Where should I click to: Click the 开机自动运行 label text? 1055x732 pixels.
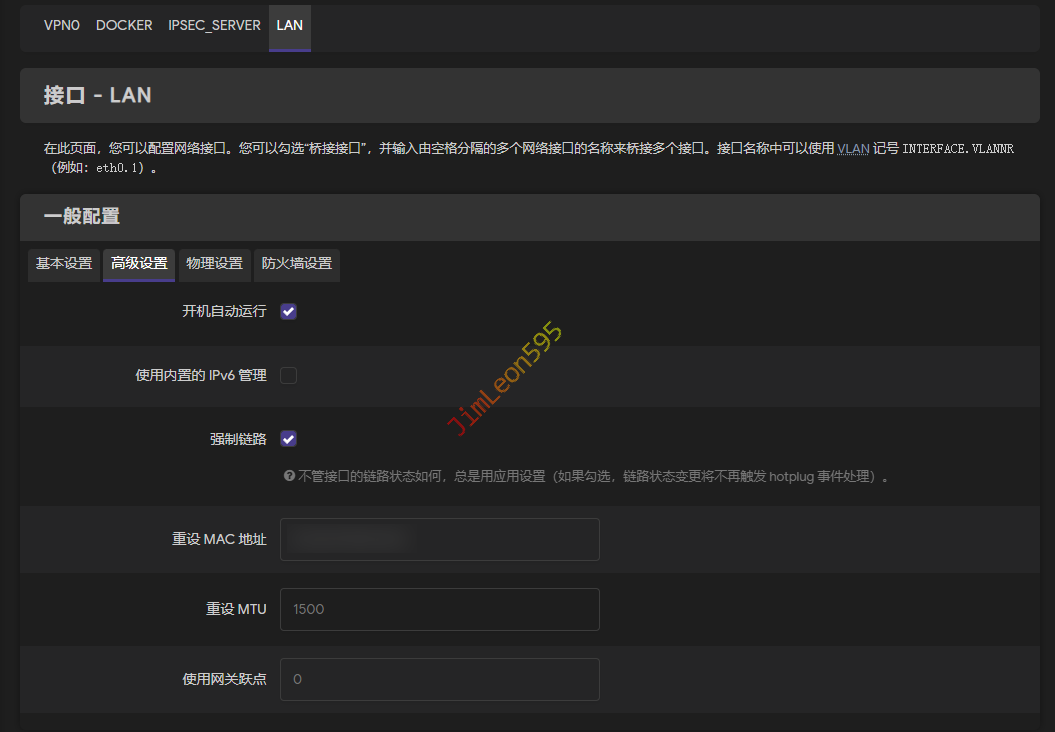coord(224,311)
